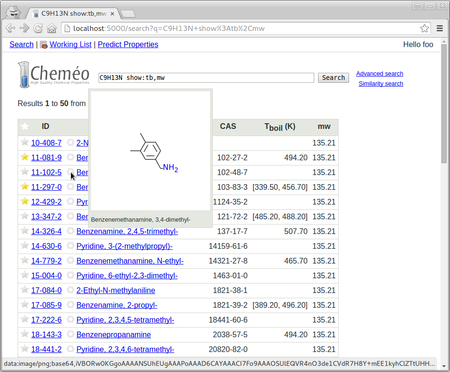450x372 pixels.
Task: Open Benzenemethanamine, N-ethyl- entry
Action: (130, 261)
